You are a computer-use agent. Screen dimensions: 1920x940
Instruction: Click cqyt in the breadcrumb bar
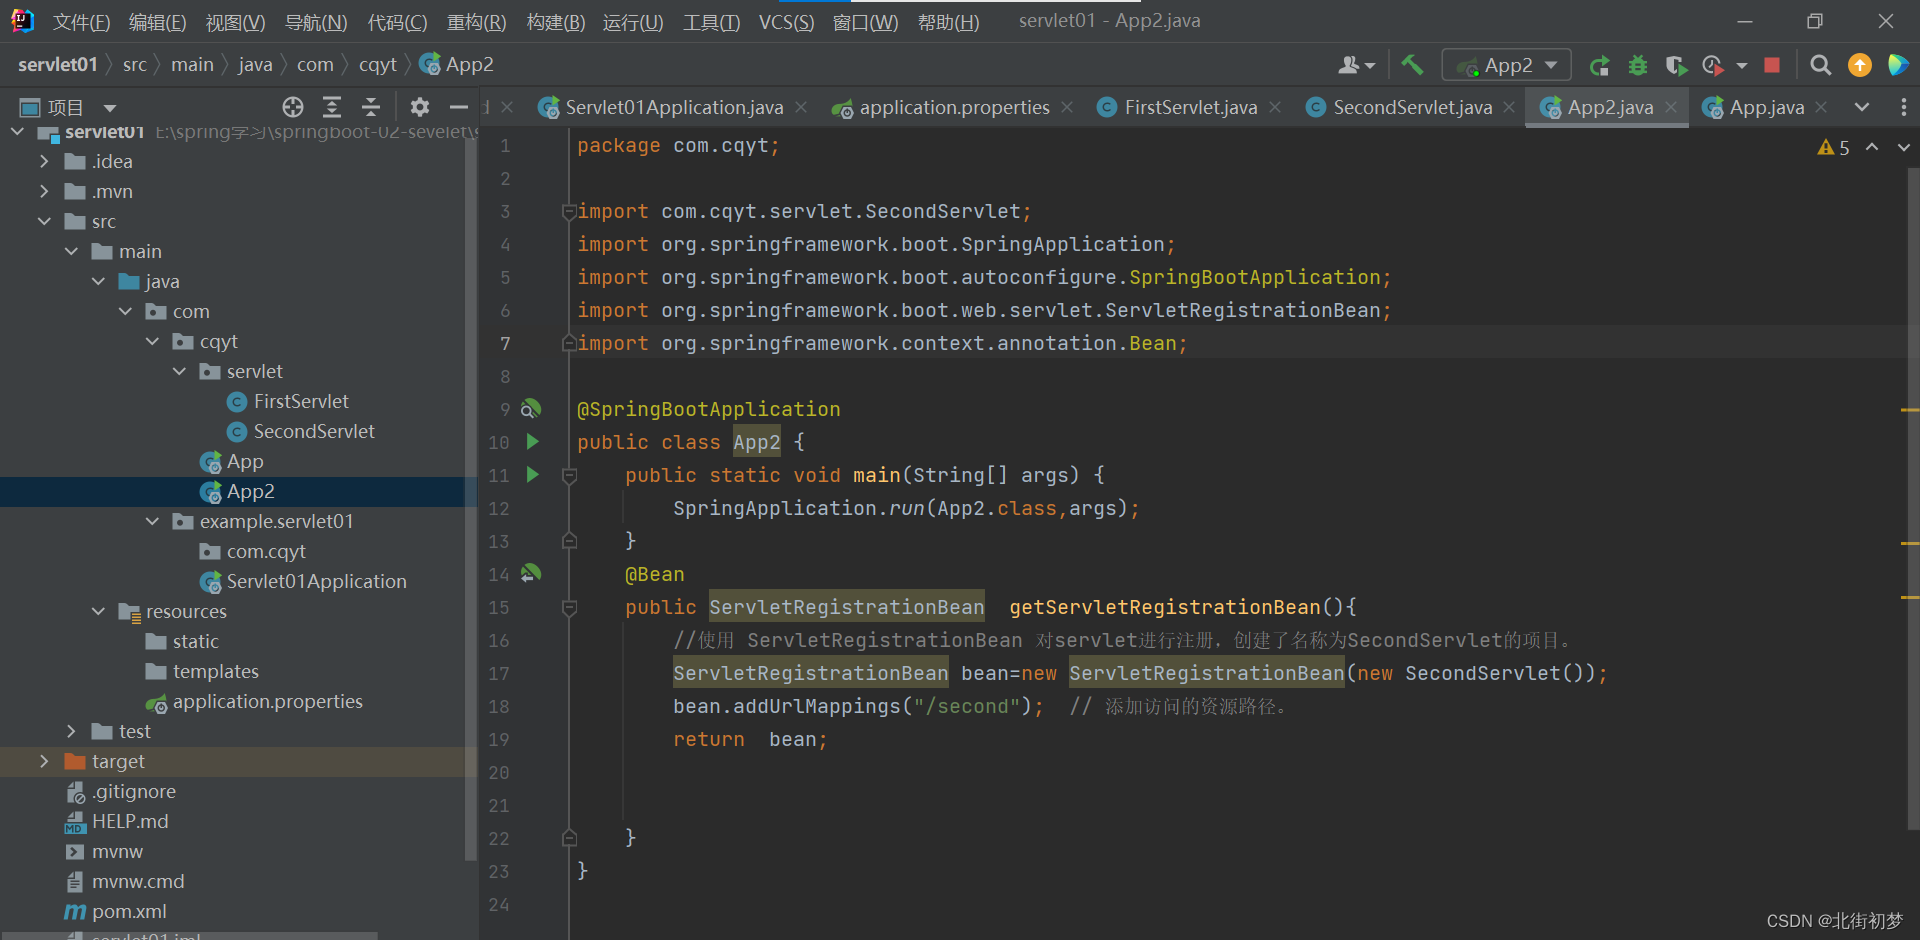click(x=377, y=64)
